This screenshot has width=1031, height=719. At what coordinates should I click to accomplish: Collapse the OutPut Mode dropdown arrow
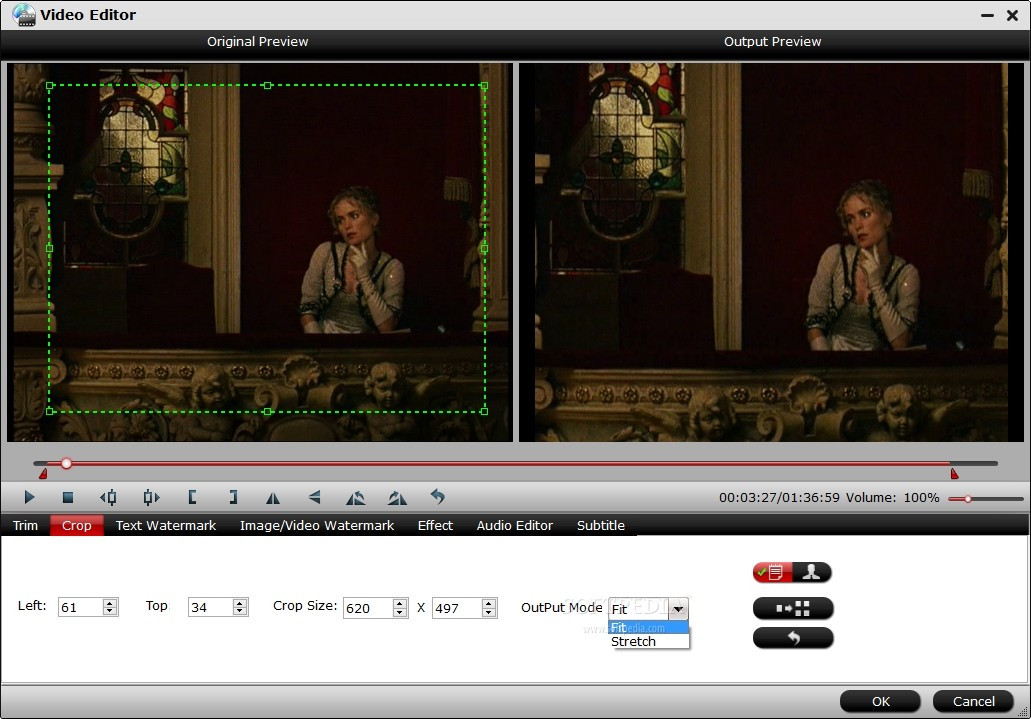678,609
